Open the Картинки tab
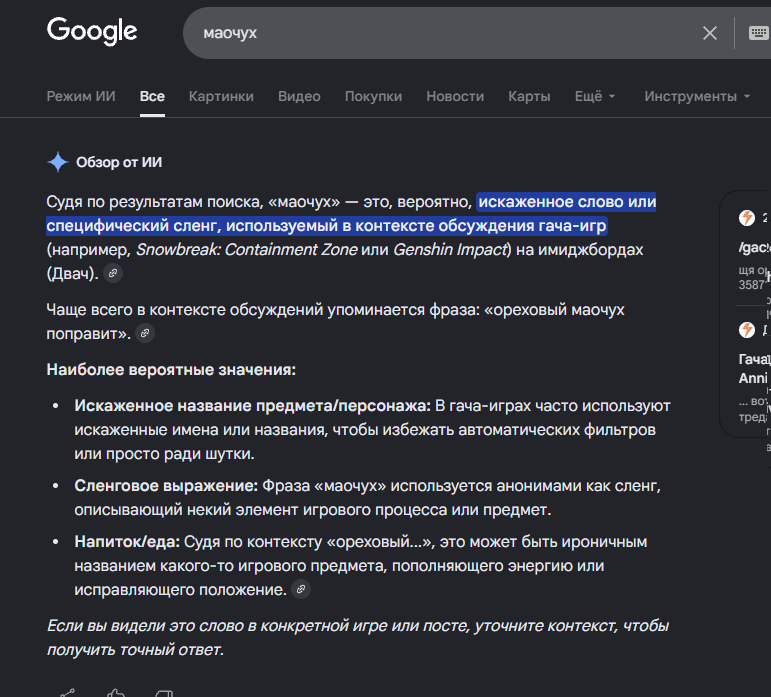 pyautogui.click(x=221, y=96)
